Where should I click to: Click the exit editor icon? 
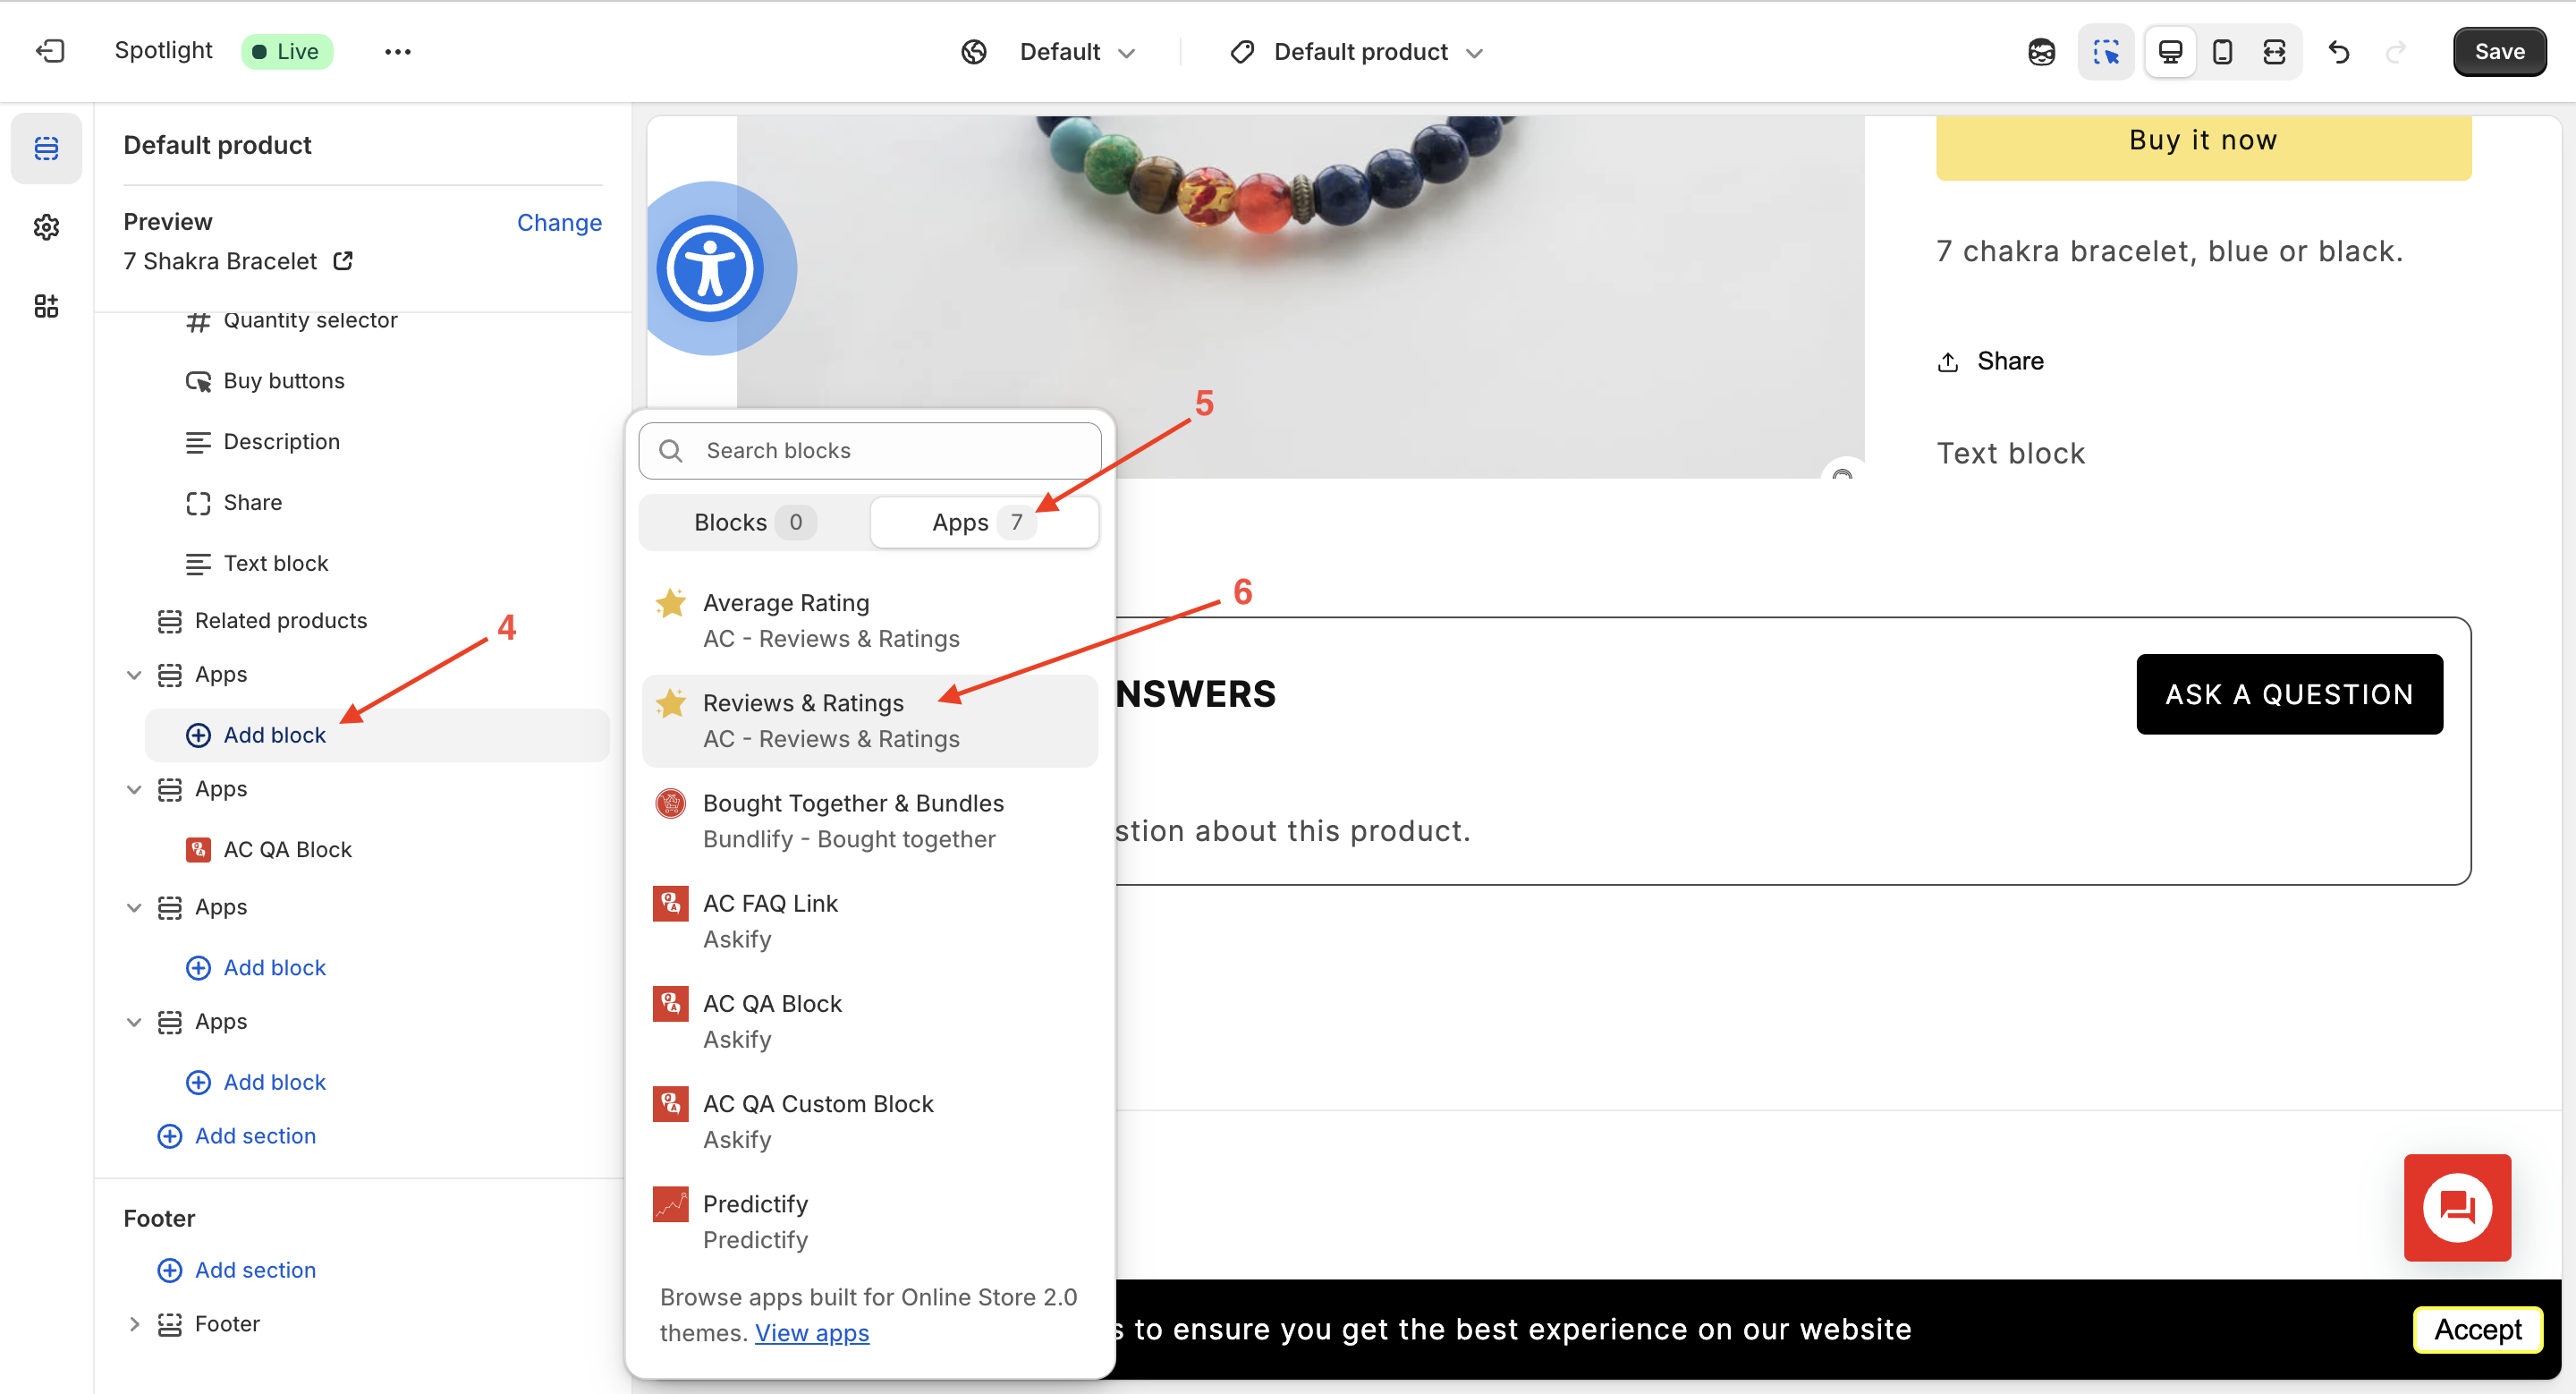50,51
